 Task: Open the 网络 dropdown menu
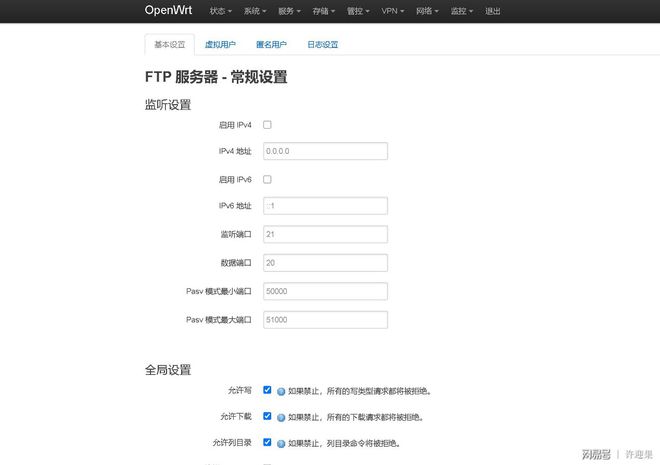tap(427, 11)
